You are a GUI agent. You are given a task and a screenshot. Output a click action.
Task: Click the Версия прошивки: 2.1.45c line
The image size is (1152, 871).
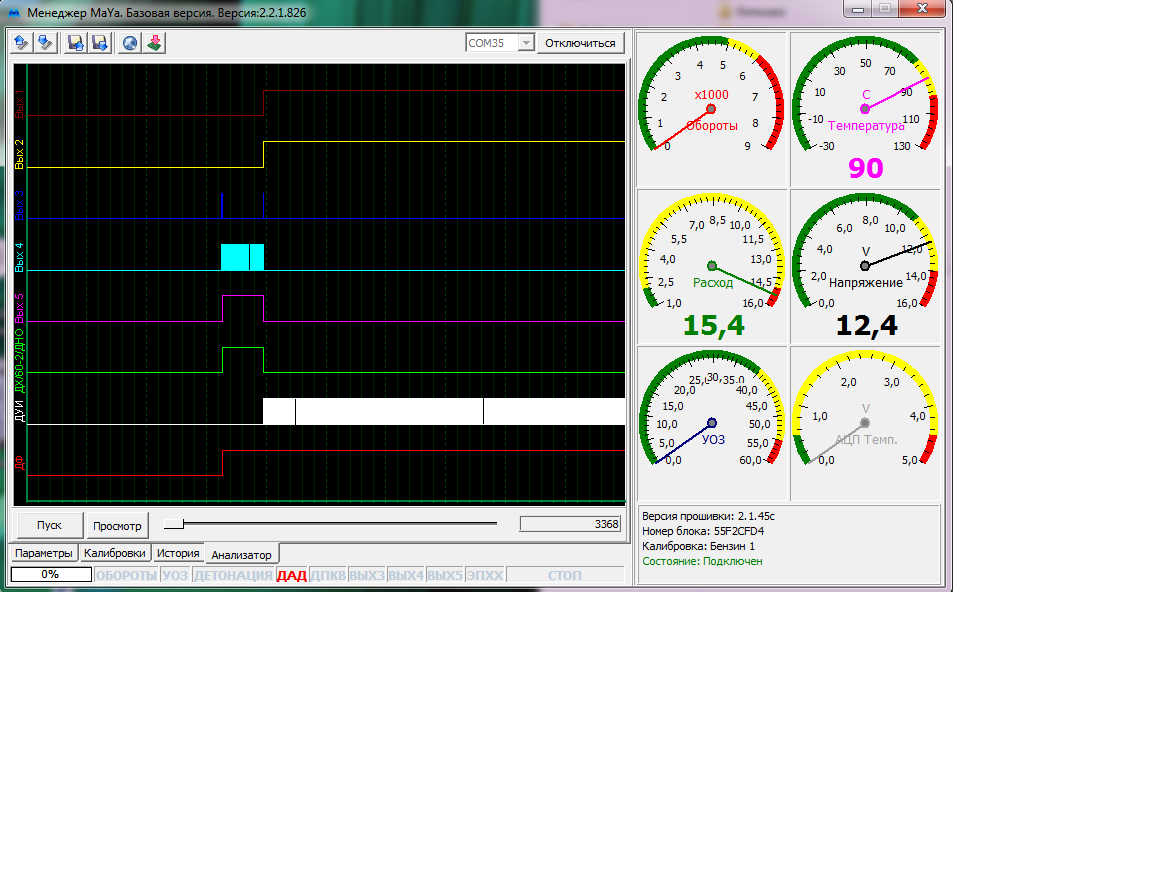pyautogui.click(x=708, y=516)
